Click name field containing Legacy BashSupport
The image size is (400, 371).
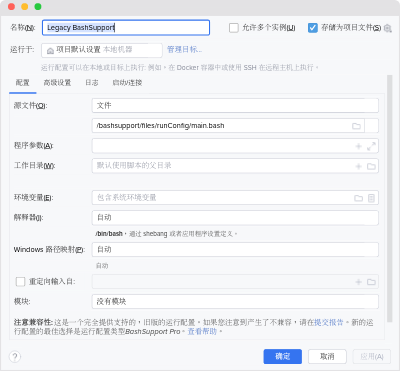[126, 28]
